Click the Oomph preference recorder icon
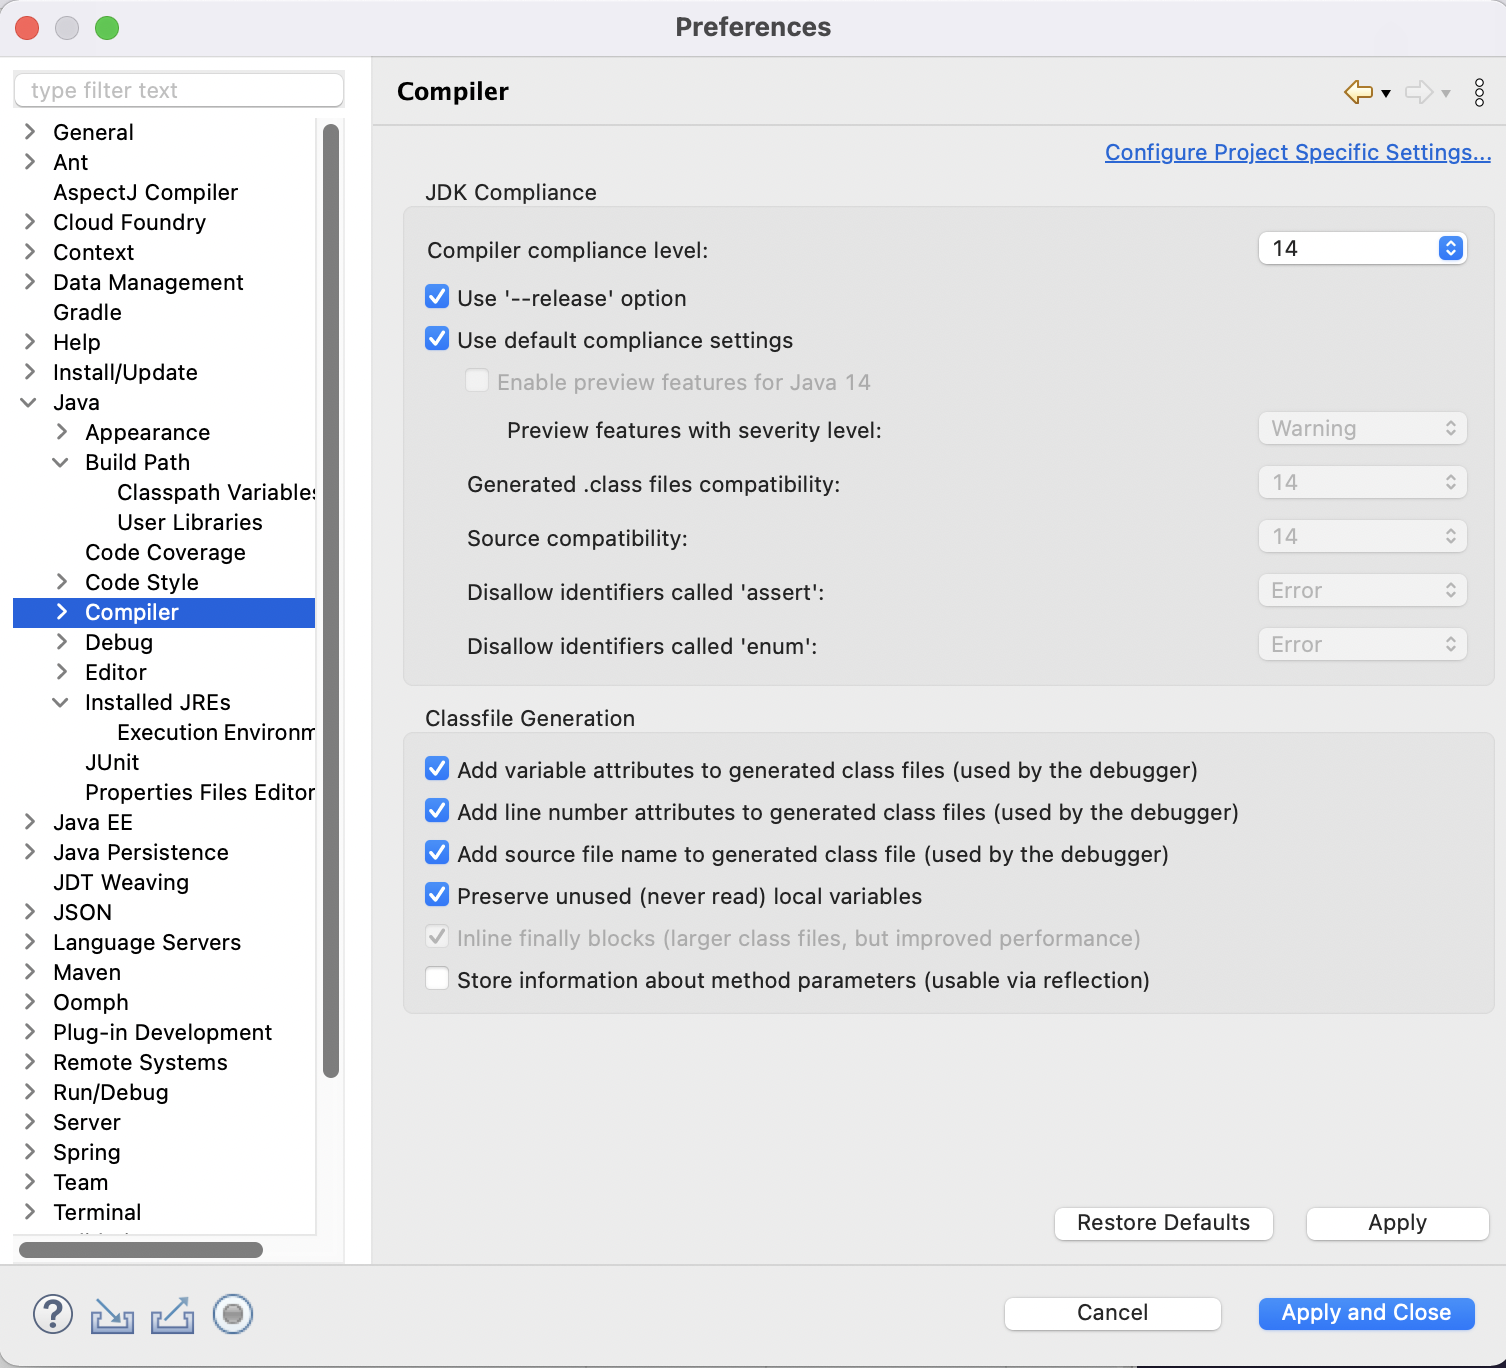1506x1368 pixels. pyautogui.click(x=233, y=1314)
